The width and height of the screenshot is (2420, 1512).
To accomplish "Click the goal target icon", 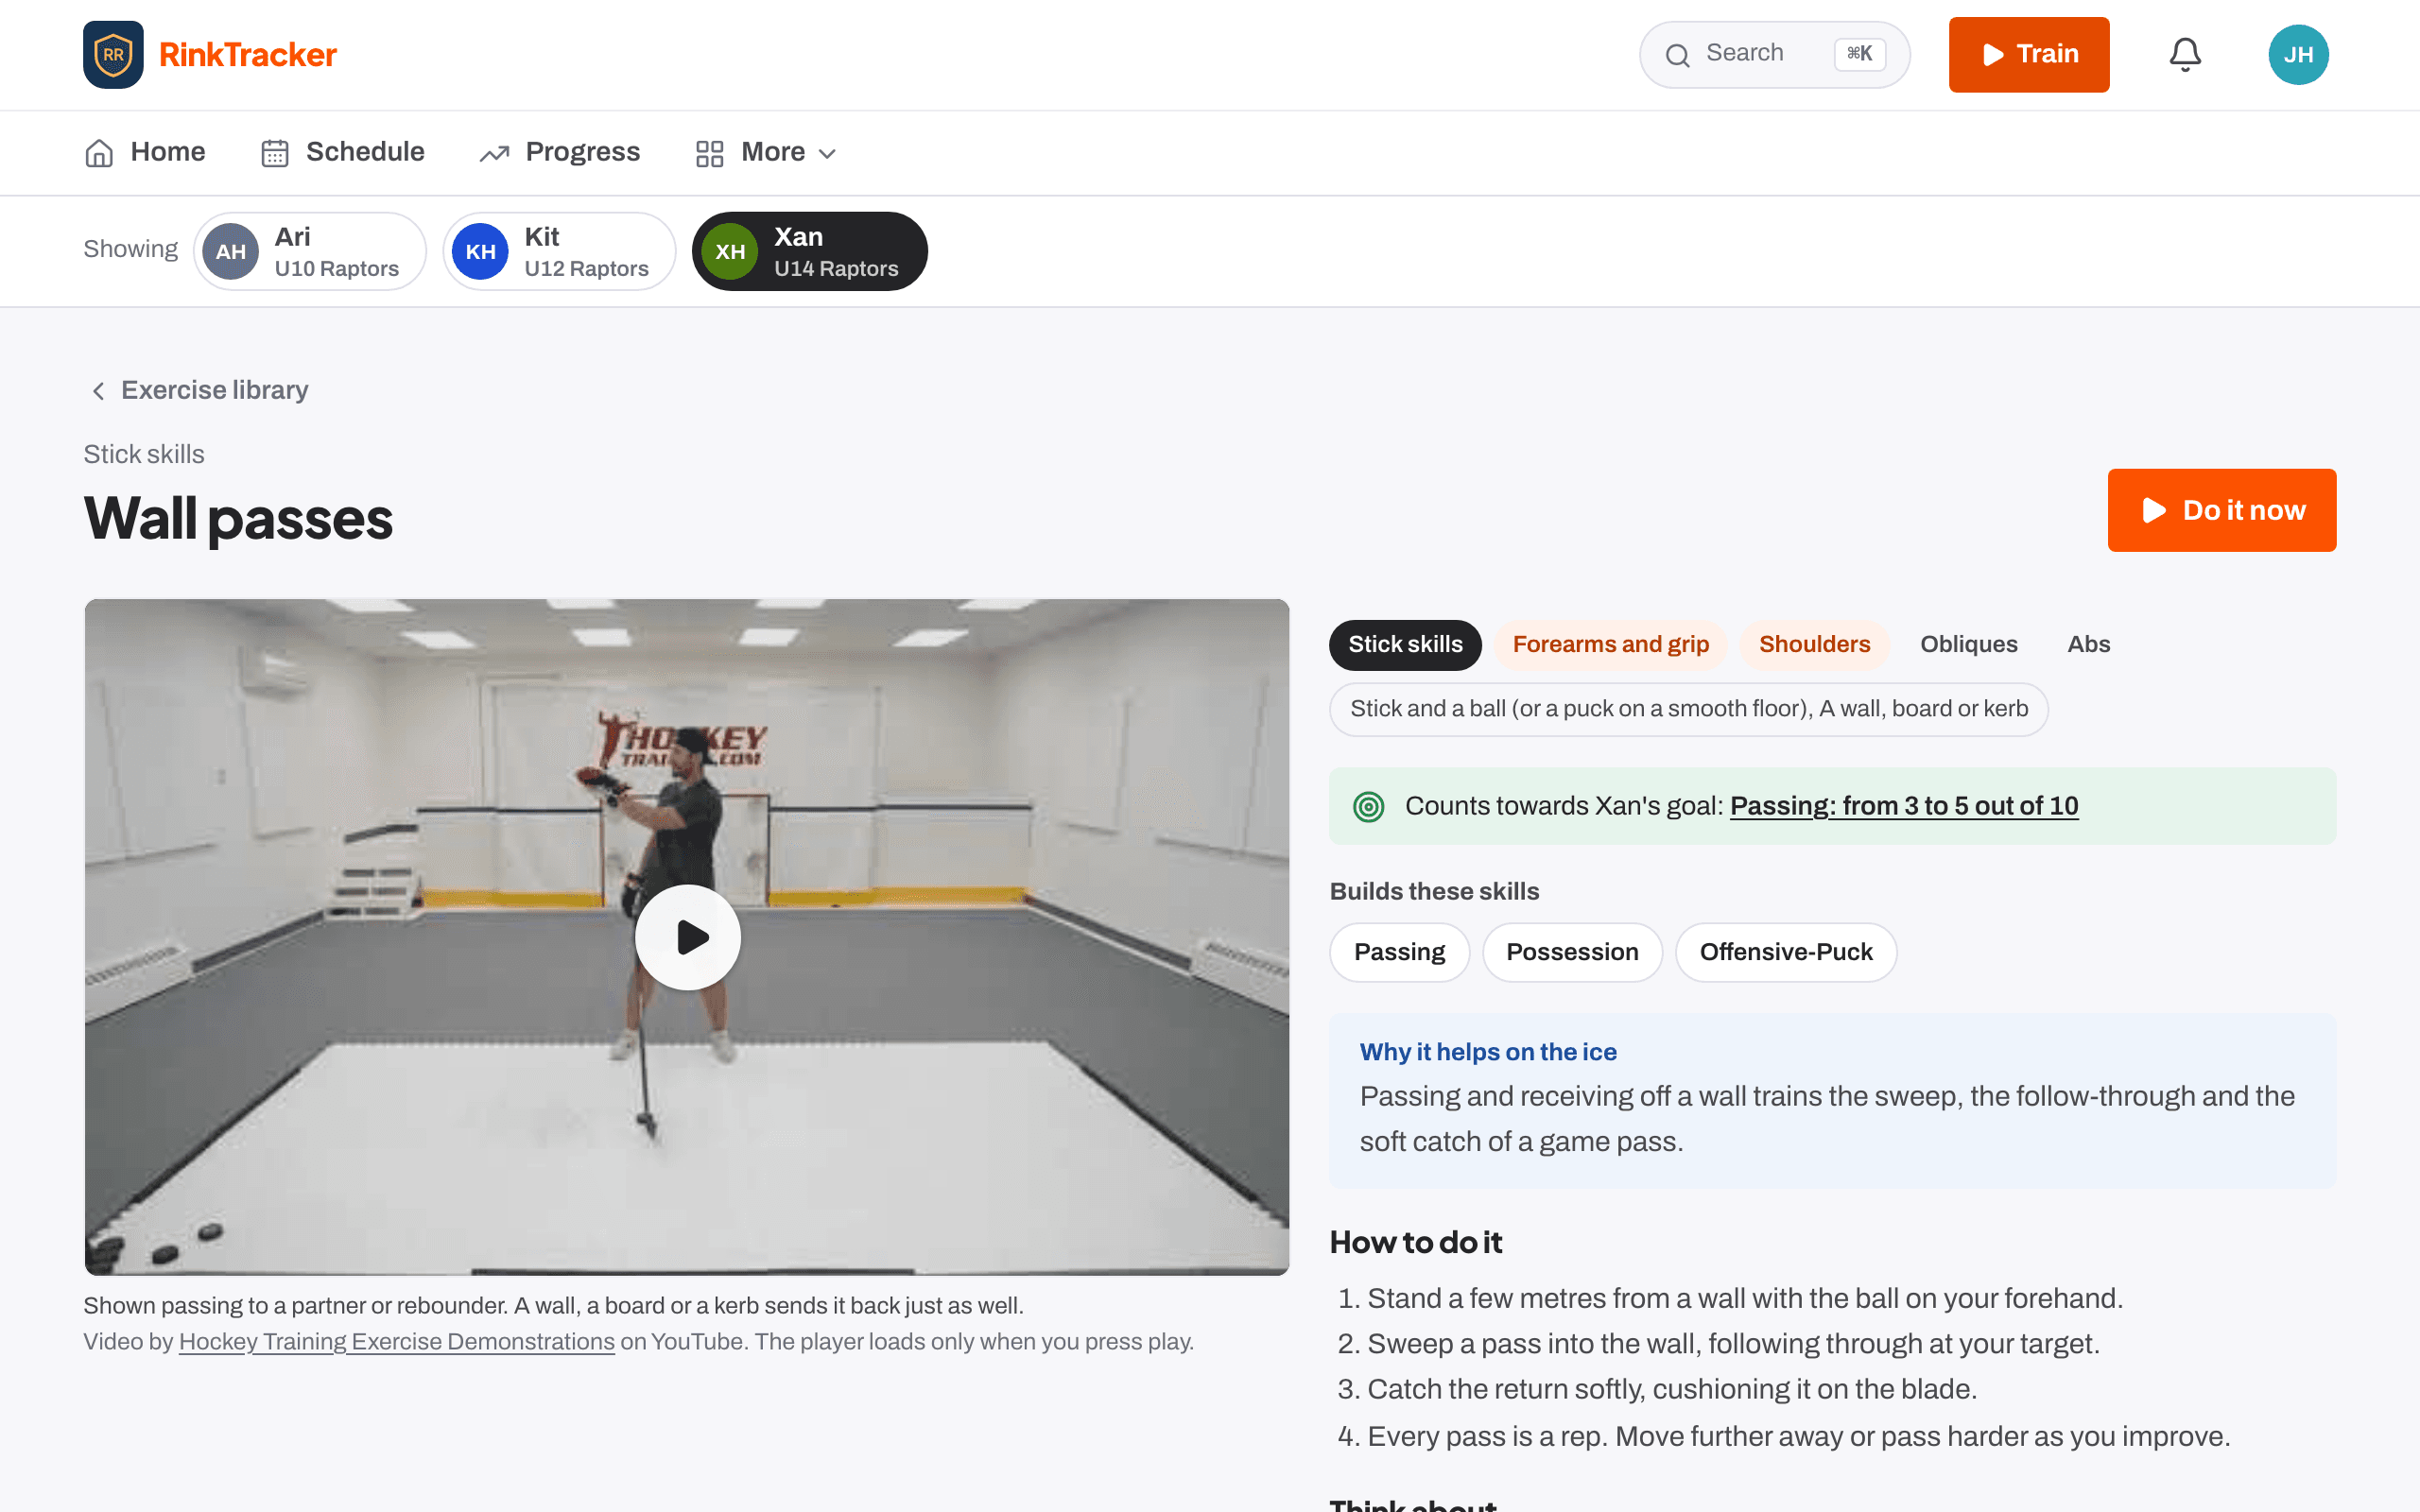I will 1368,806.
